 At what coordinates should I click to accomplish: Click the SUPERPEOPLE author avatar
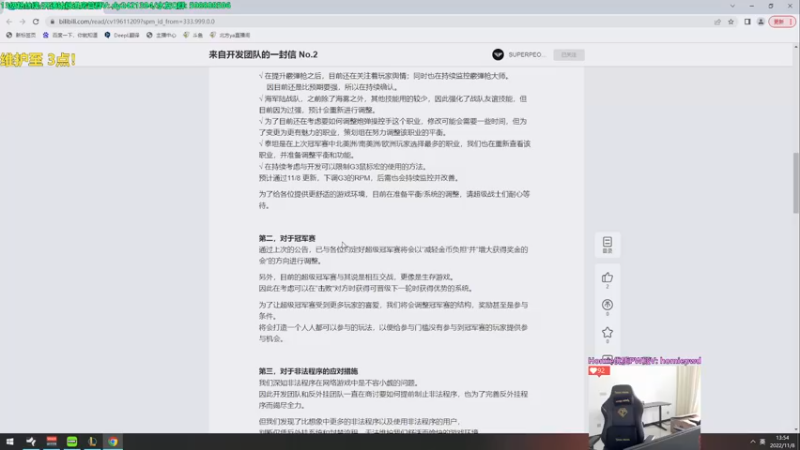(498, 55)
